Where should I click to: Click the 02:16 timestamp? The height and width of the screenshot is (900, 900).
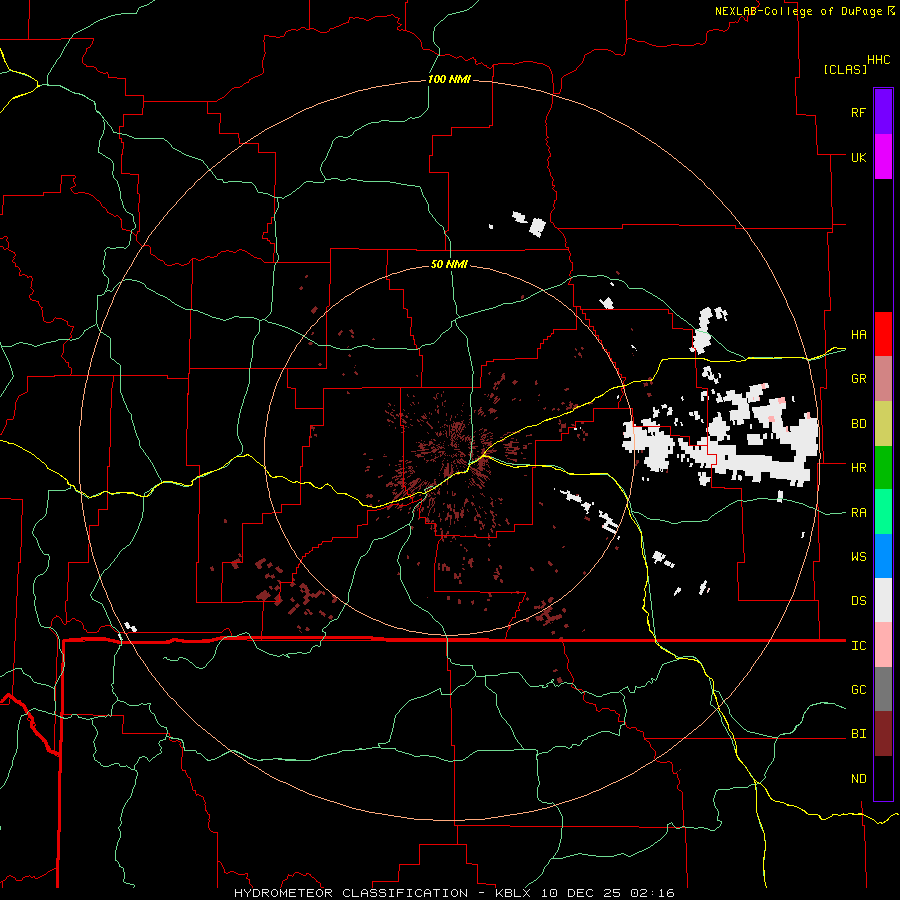[652, 893]
